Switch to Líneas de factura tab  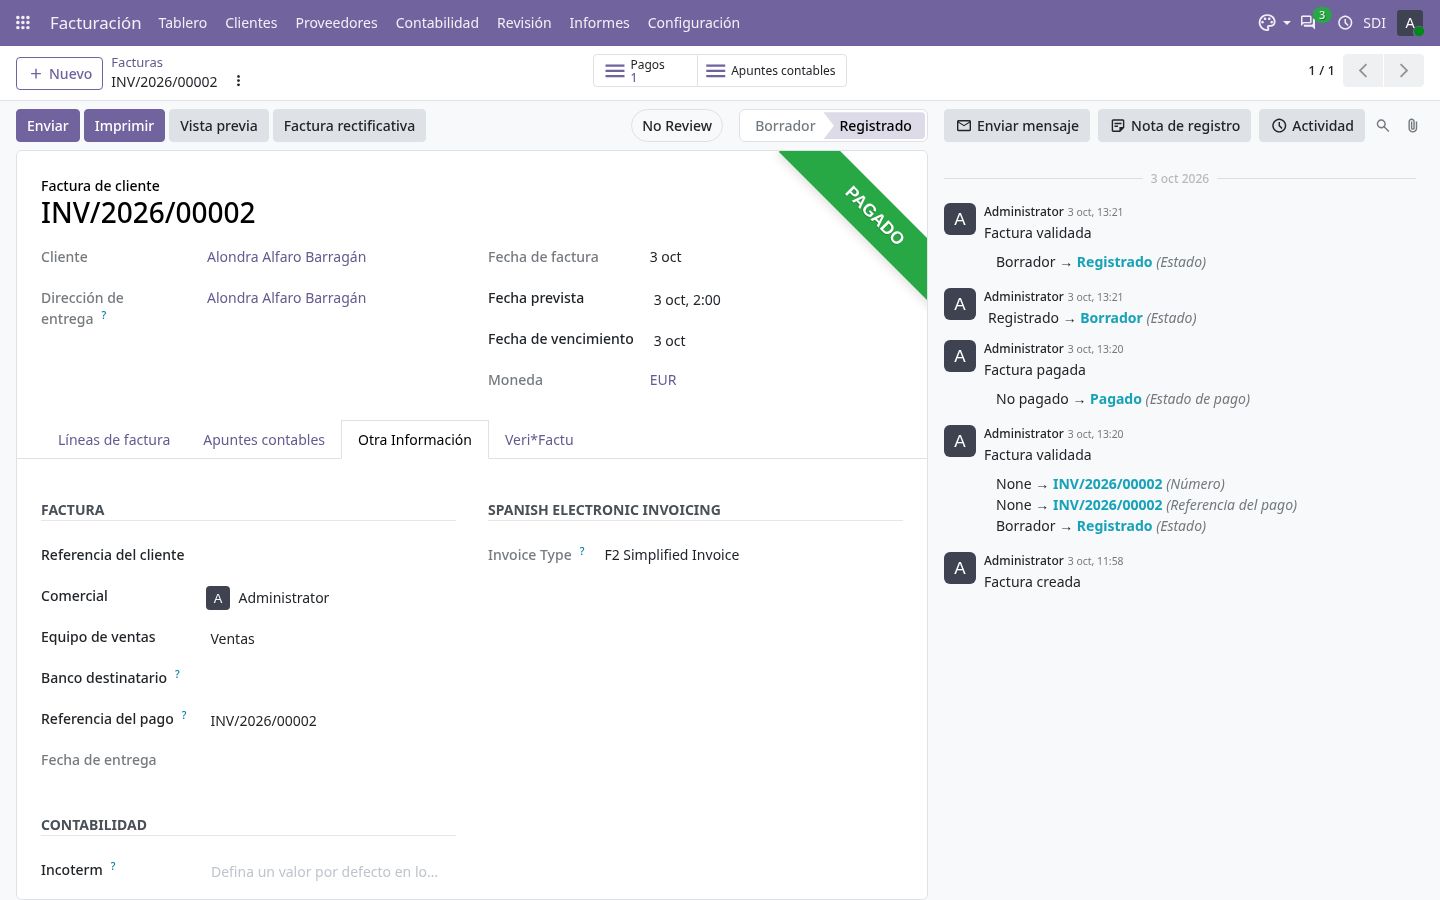[114, 440]
